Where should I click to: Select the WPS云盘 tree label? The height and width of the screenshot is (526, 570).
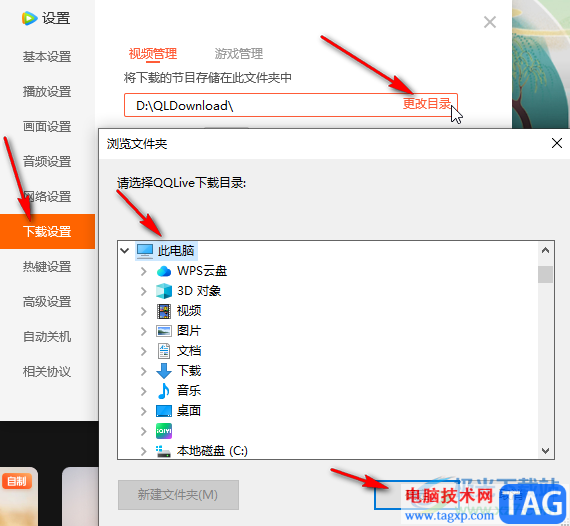point(202,271)
